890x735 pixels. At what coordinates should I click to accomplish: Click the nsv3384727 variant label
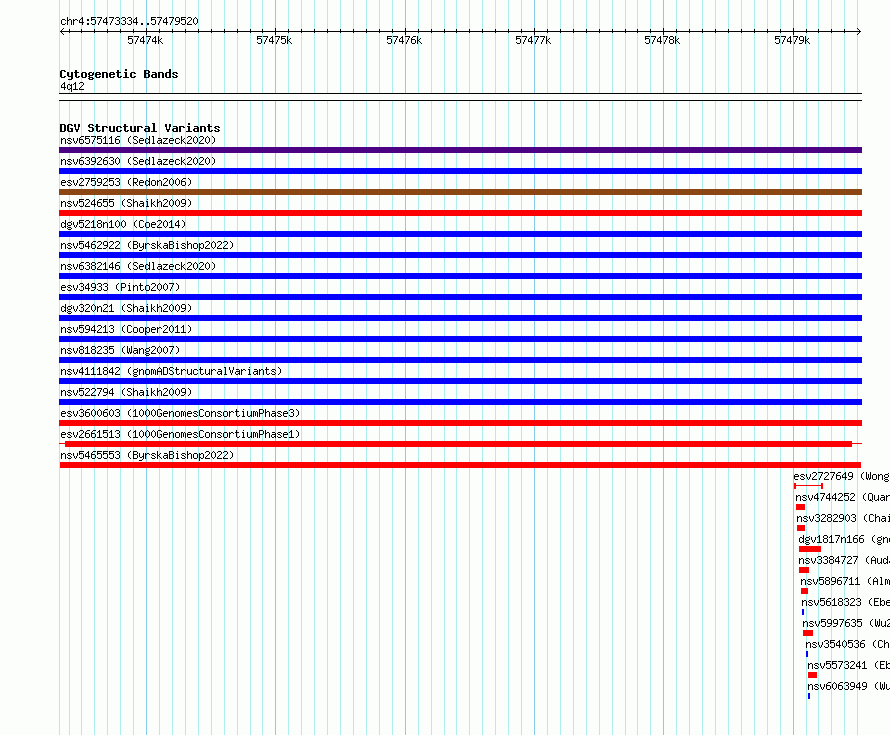(x=844, y=560)
